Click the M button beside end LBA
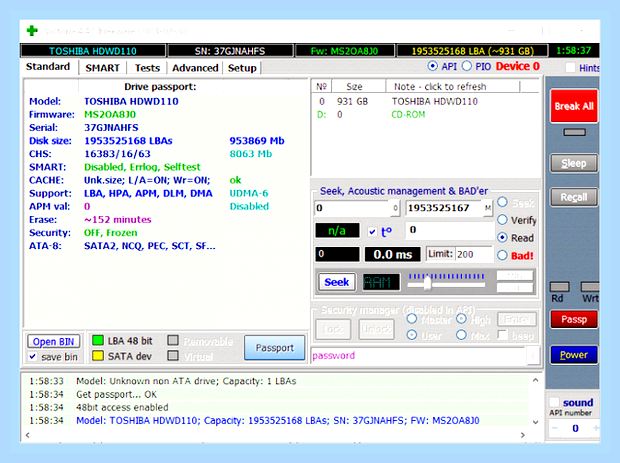The width and height of the screenshot is (620, 463). pos(488,208)
